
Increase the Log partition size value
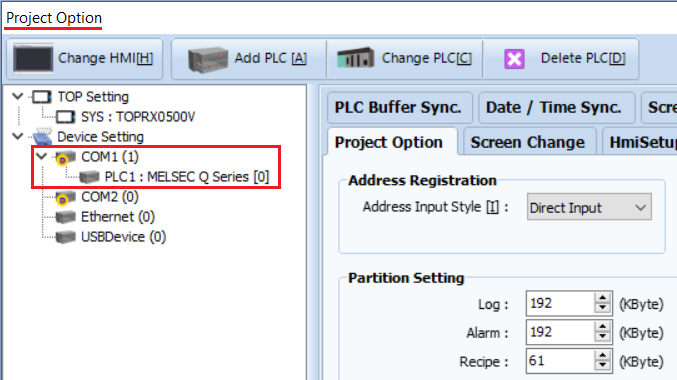tap(602, 298)
